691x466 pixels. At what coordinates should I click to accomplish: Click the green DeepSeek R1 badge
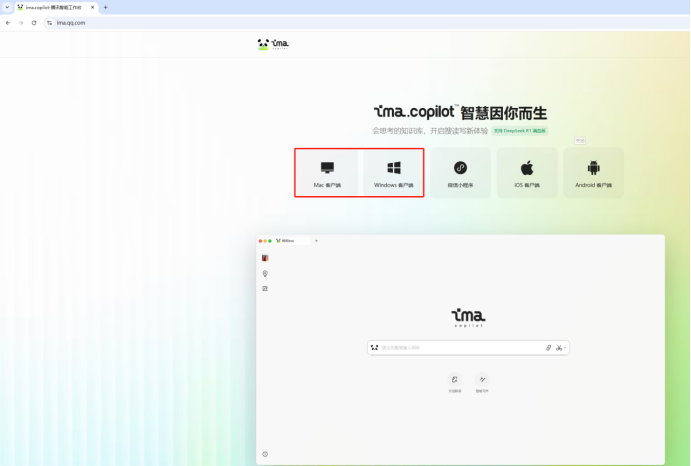pyautogui.click(x=520, y=131)
